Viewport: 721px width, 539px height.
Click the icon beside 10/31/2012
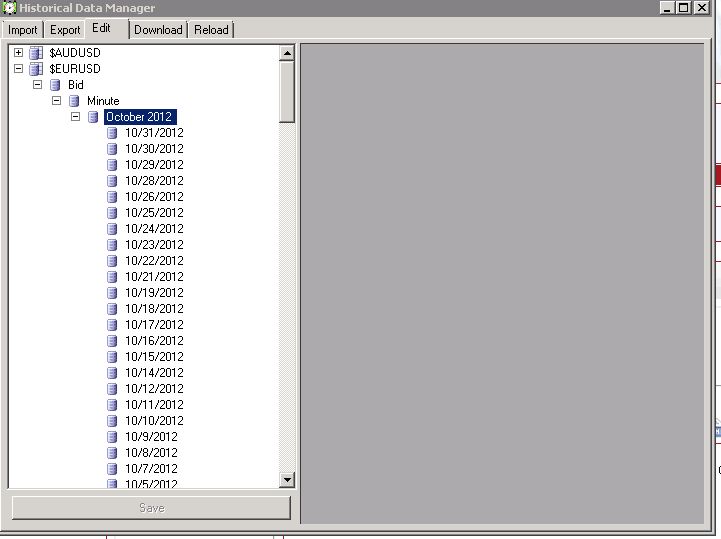[x=112, y=133]
